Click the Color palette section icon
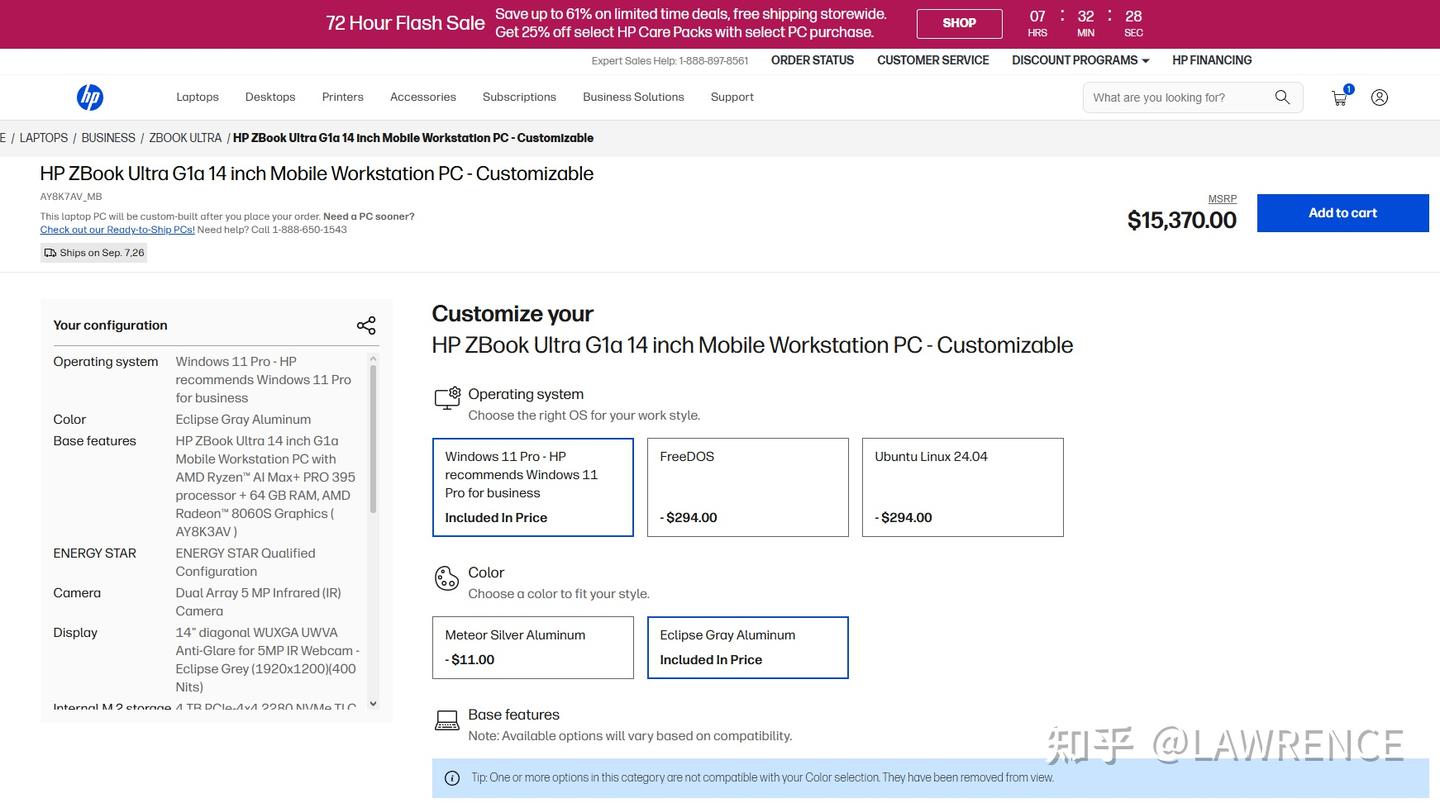 coord(447,578)
